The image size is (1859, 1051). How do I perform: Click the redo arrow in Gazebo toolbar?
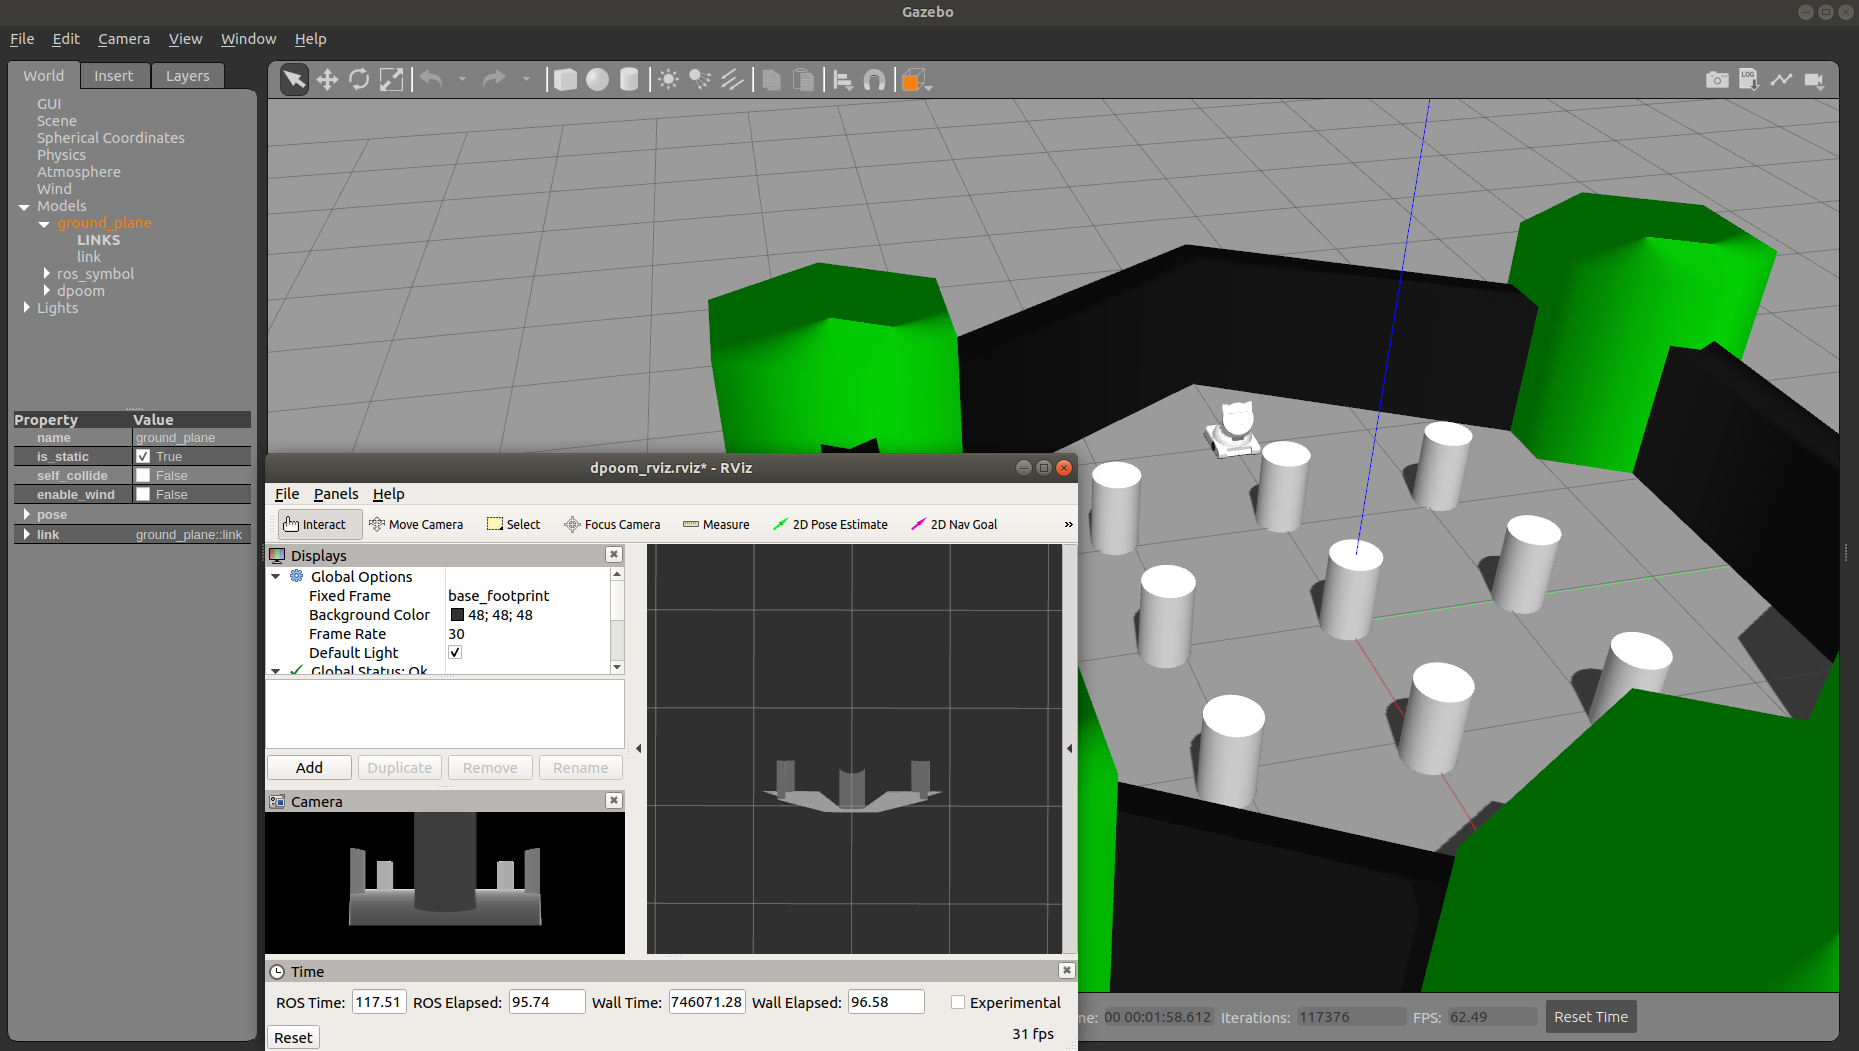pyautogui.click(x=494, y=79)
